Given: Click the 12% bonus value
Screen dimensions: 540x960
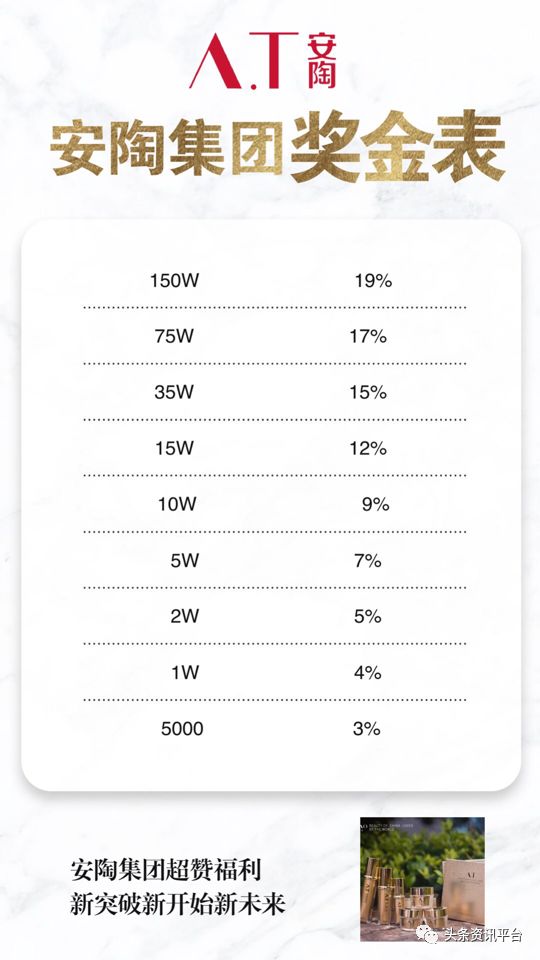Looking at the screenshot, I should [368, 448].
